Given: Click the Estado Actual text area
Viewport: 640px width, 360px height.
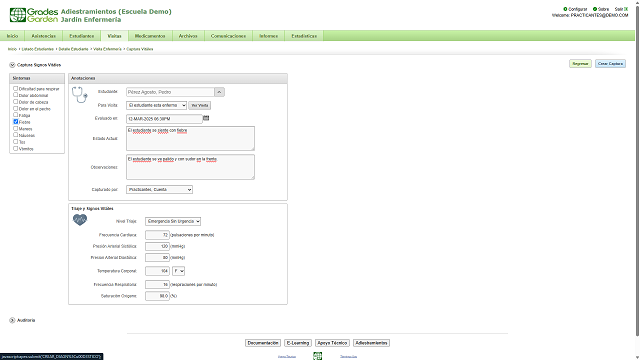Looking at the screenshot, I should 190,138.
